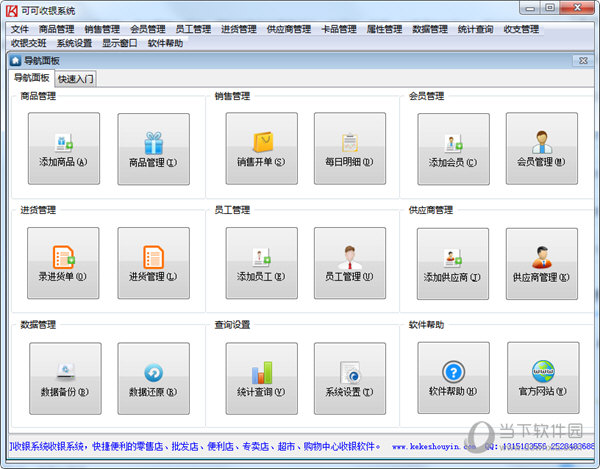Click 添加会员 (C) add member button

coord(453,149)
